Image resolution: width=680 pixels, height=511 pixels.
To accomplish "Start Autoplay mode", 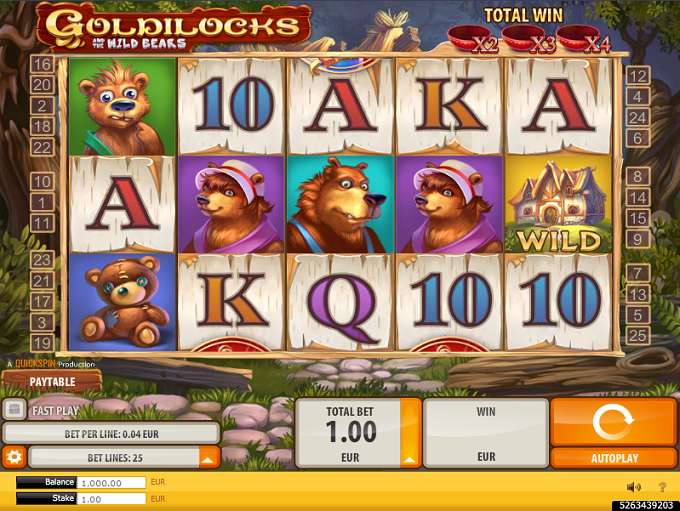I will (613, 458).
